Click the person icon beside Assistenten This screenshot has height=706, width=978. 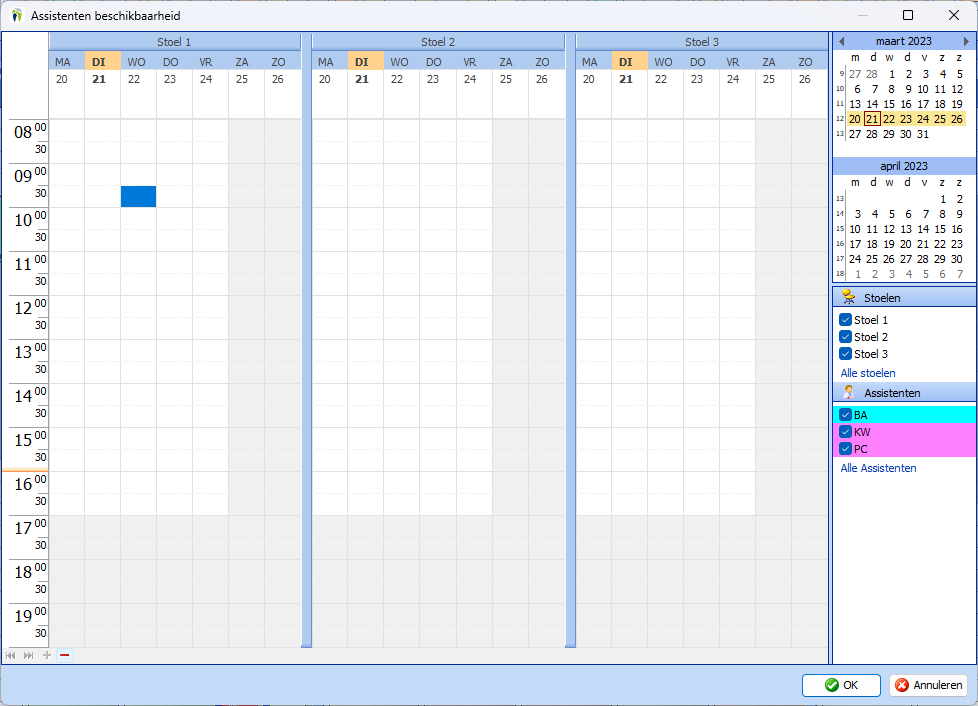point(849,393)
